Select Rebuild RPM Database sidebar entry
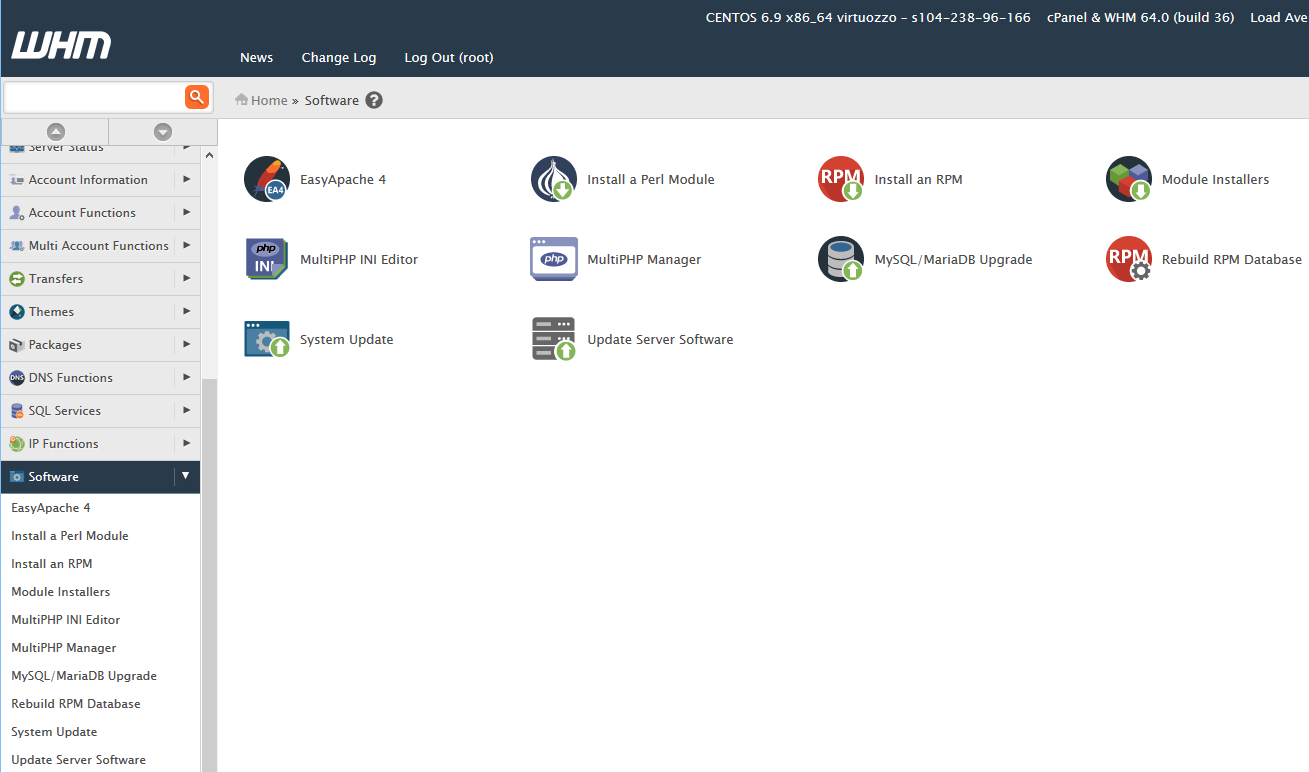Image resolution: width=1309 pixels, height=772 pixels. 76,704
